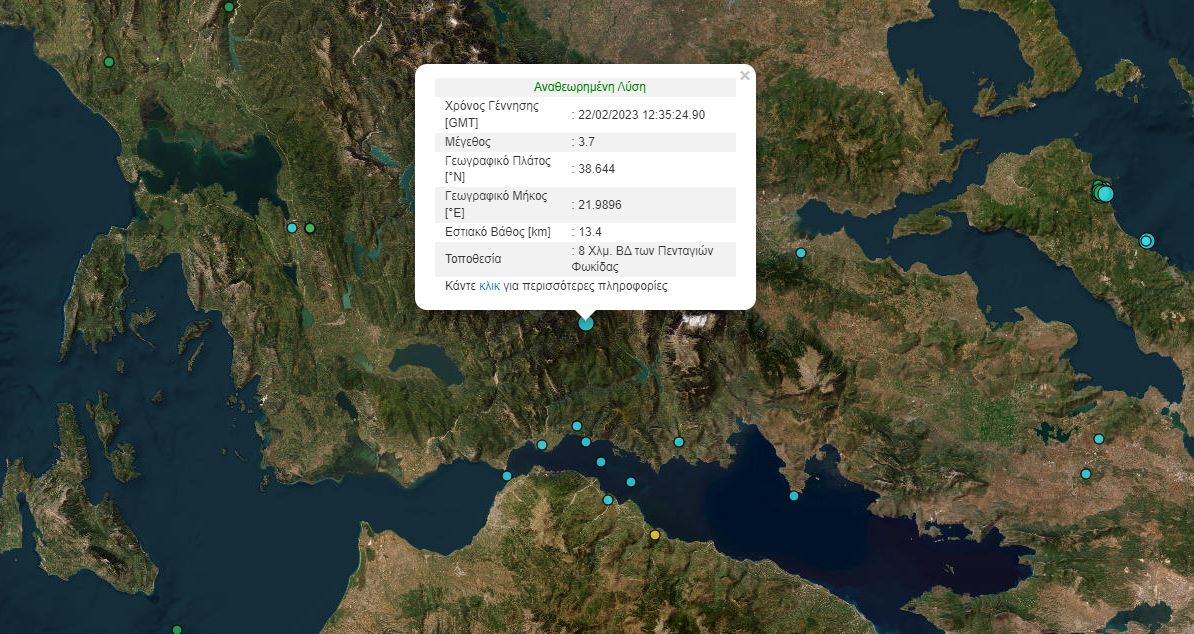Image resolution: width=1194 pixels, height=634 pixels.
Task: Click the origin time value 22/02/2023
Action: point(641,114)
